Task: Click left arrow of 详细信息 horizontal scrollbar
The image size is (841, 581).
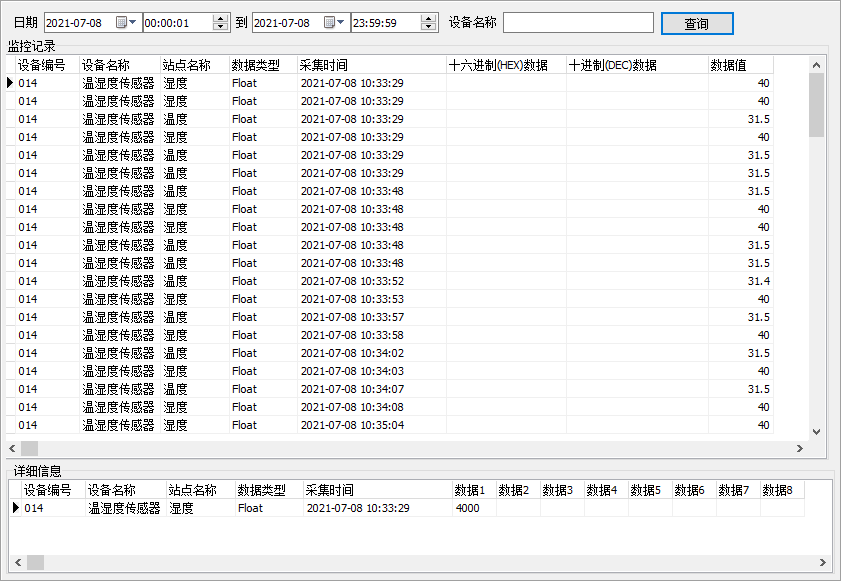Action: coord(18,562)
